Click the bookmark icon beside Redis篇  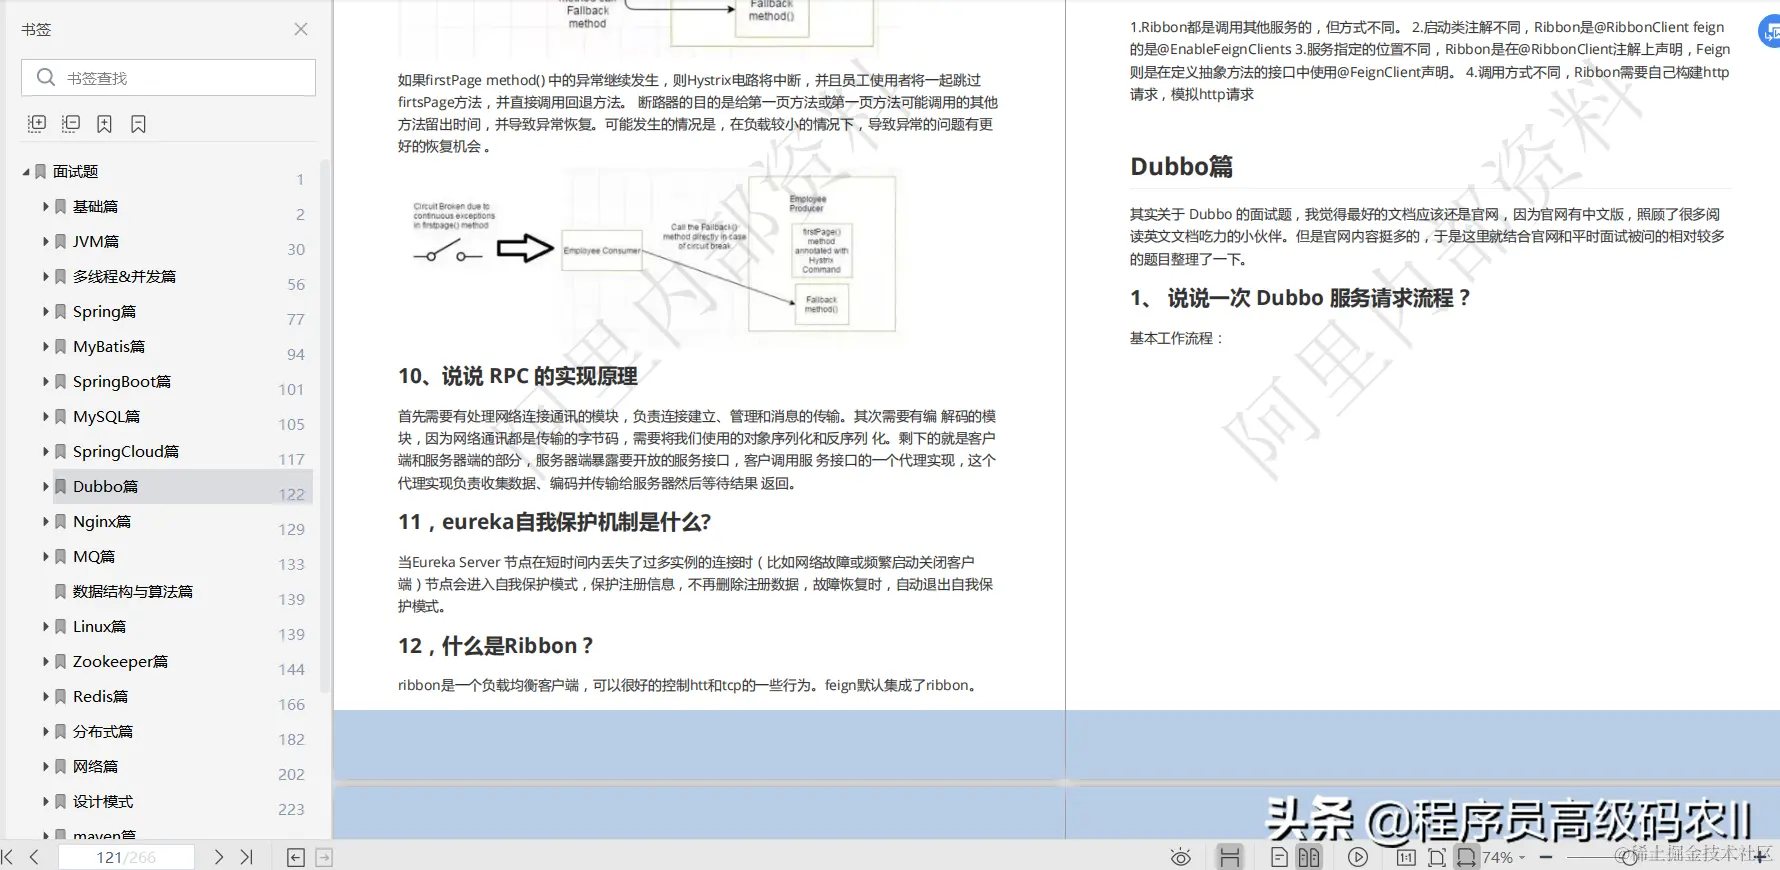[x=61, y=696]
